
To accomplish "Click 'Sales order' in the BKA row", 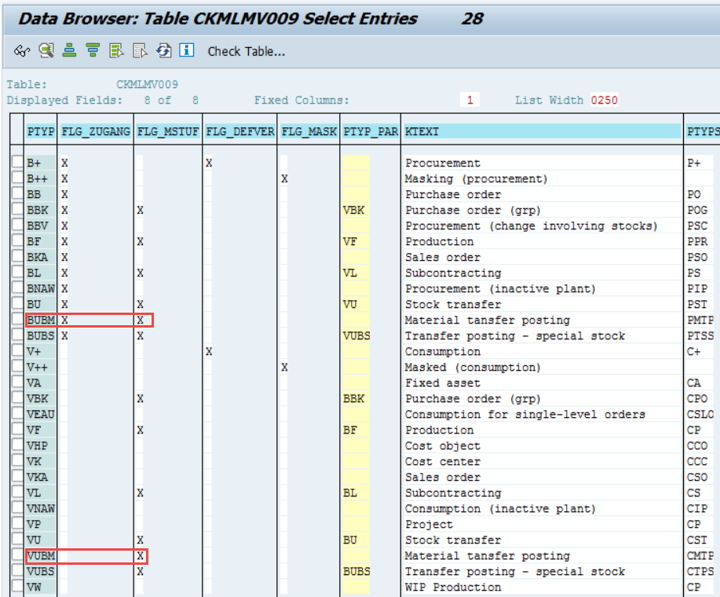I will (443, 257).
